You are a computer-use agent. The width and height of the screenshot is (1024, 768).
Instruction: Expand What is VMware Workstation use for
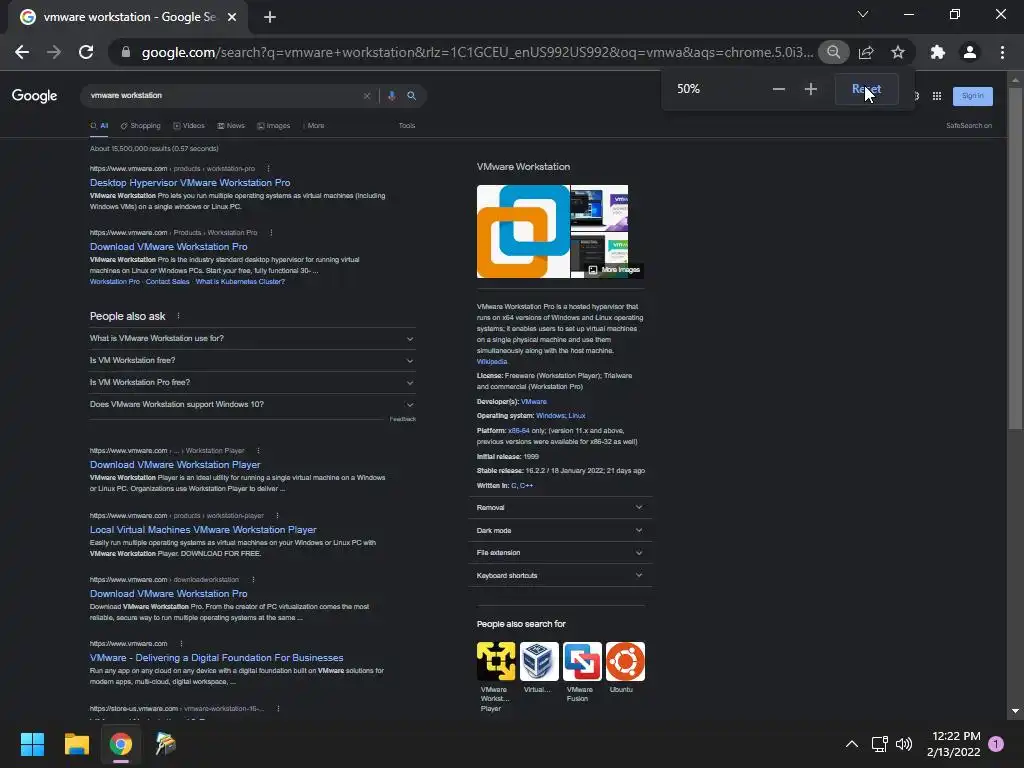pos(252,338)
